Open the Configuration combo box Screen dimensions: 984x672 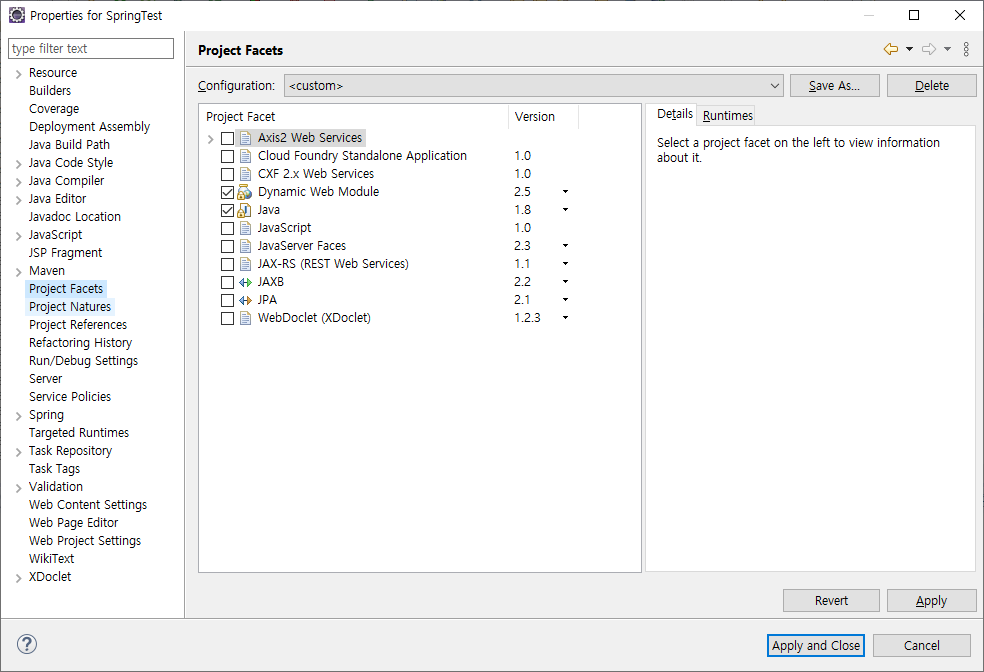(x=534, y=85)
